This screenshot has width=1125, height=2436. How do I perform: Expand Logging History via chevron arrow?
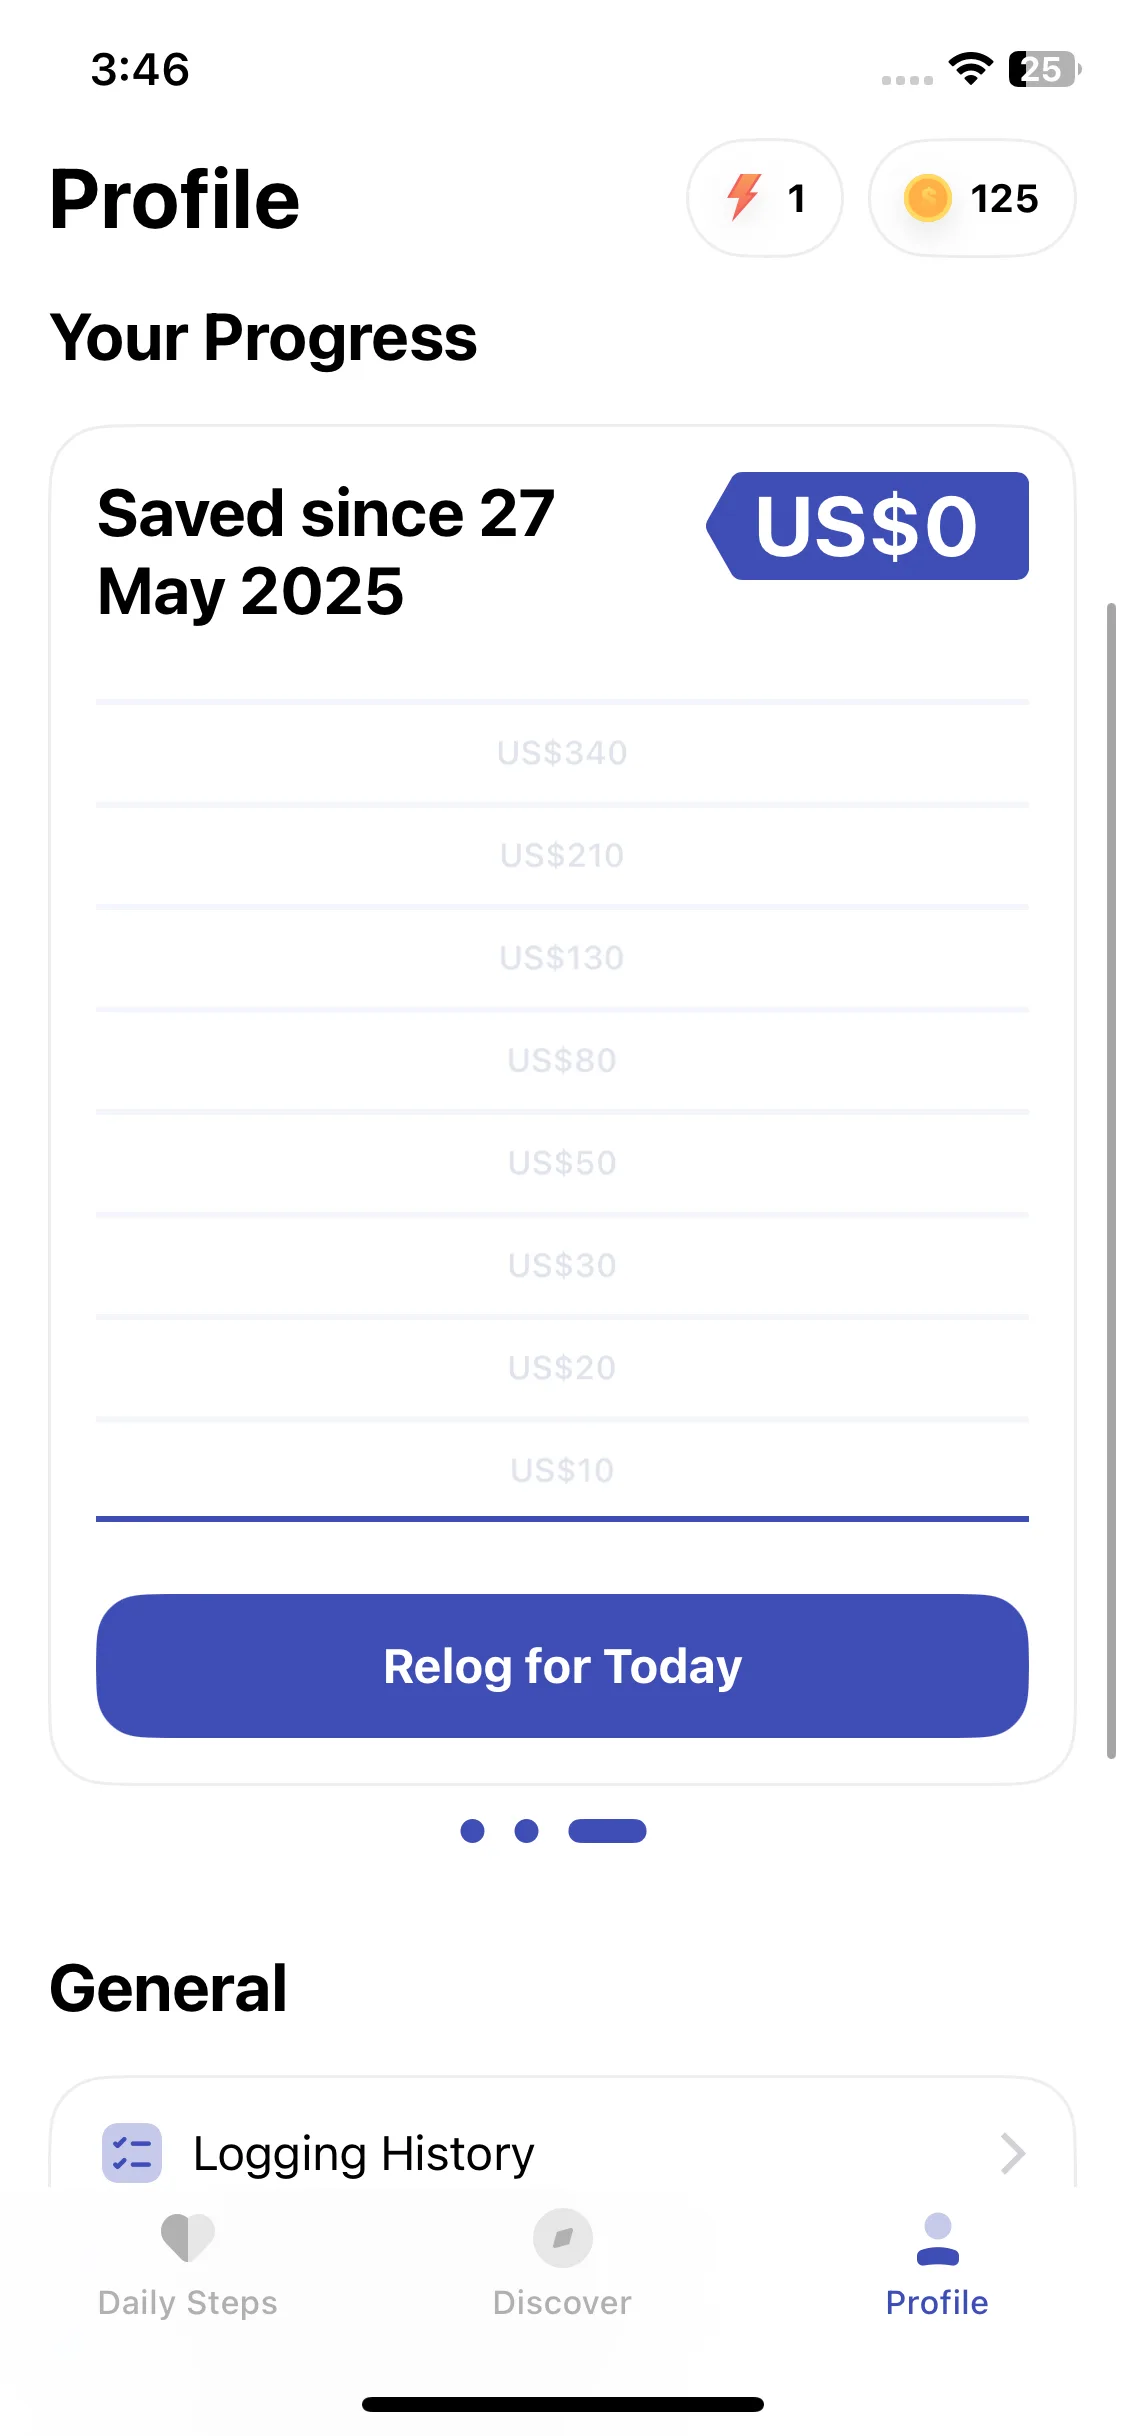(x=1013, y=2153)
